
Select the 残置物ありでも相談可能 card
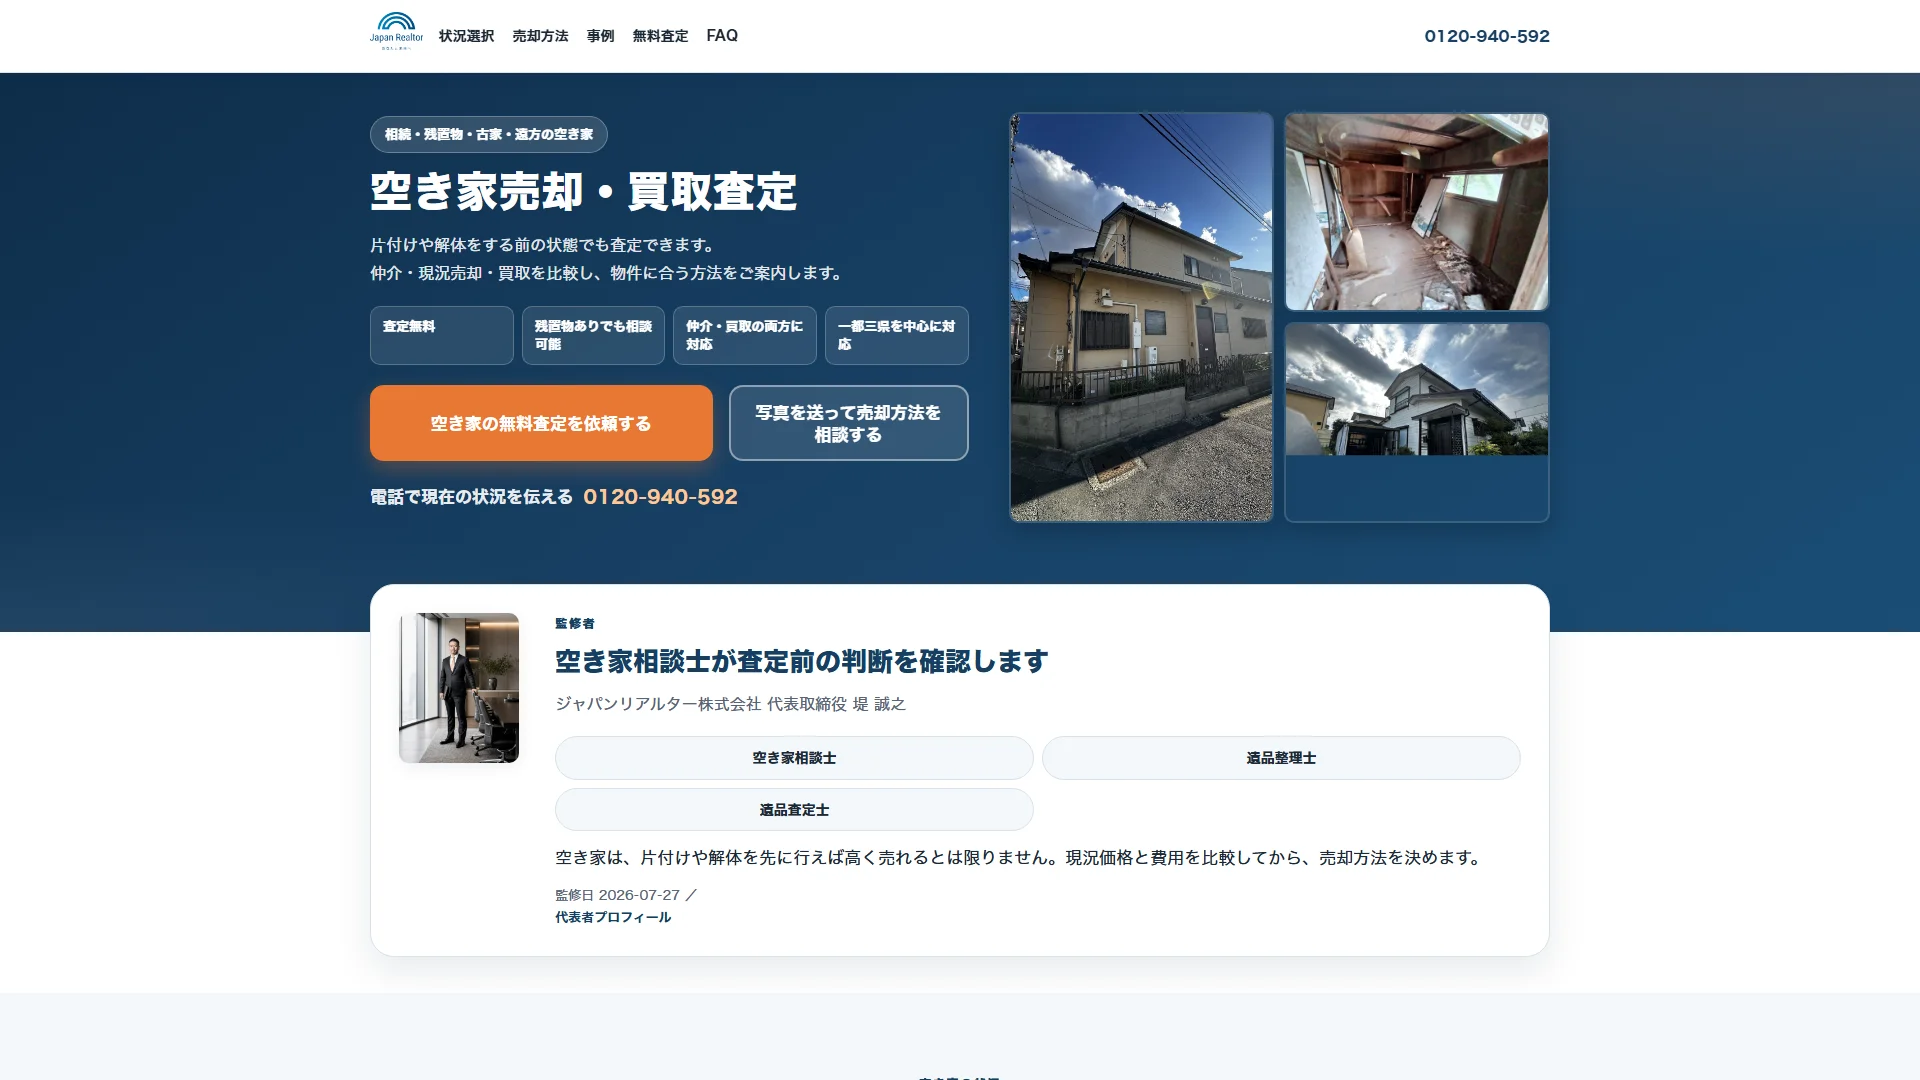[x=593, y=335]
